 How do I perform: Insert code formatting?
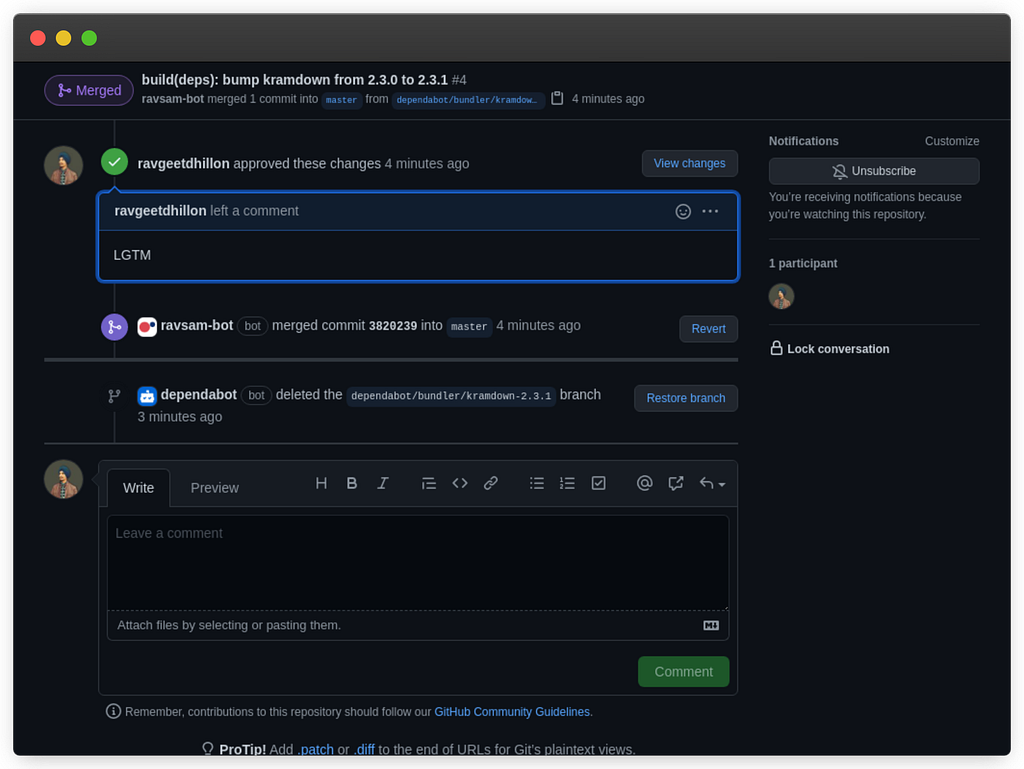point(460,484)
